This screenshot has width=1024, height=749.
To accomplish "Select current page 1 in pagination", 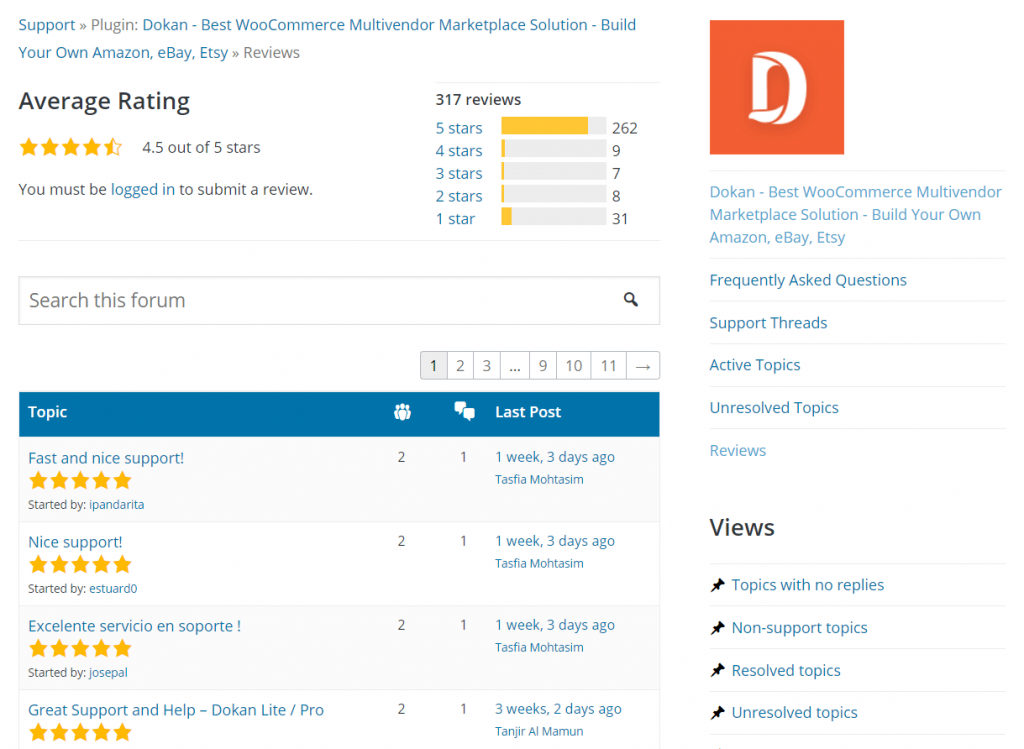I will tap(434, 366).
